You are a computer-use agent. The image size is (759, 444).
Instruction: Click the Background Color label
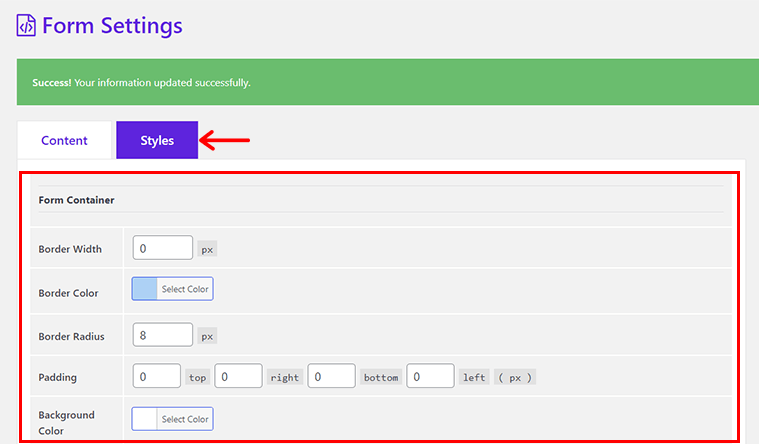click(66, 423)
